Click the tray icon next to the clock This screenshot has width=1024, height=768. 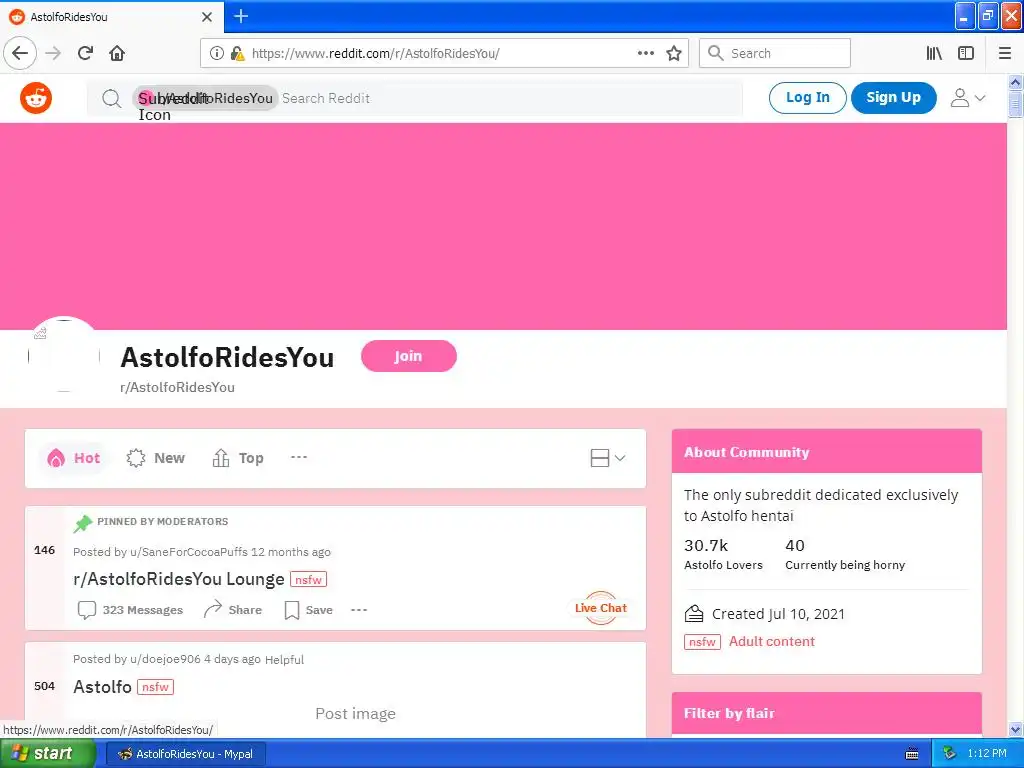950,754
